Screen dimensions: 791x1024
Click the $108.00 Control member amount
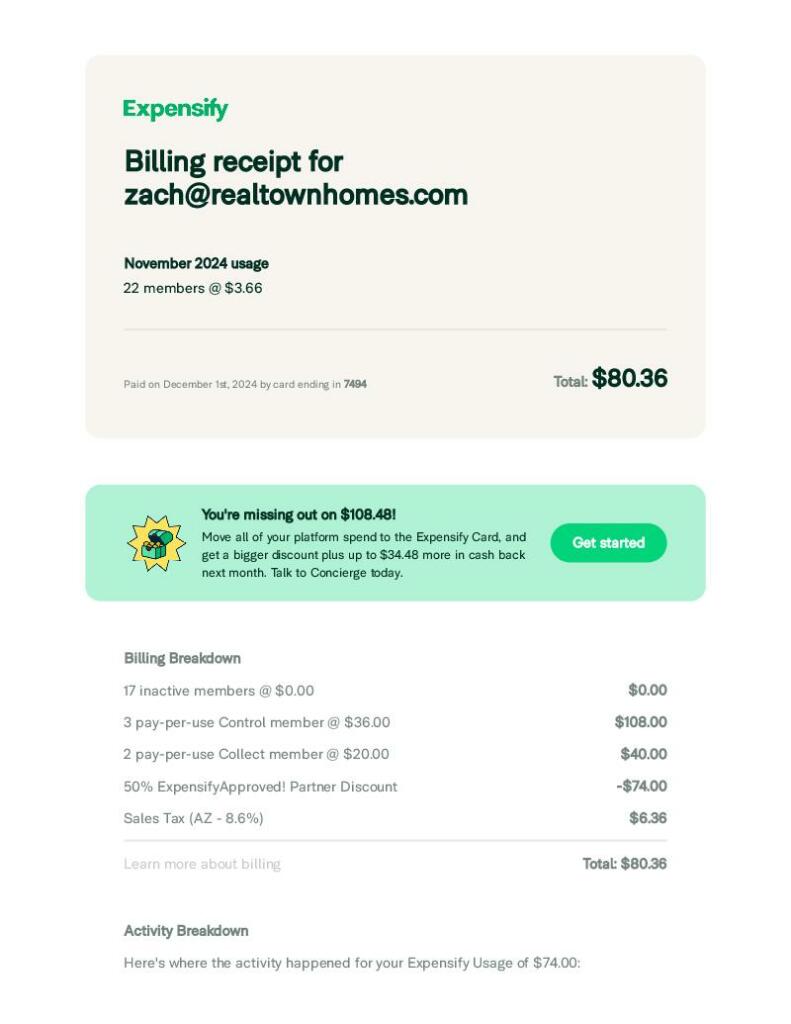pyautogui.click(x=640, y=722)
